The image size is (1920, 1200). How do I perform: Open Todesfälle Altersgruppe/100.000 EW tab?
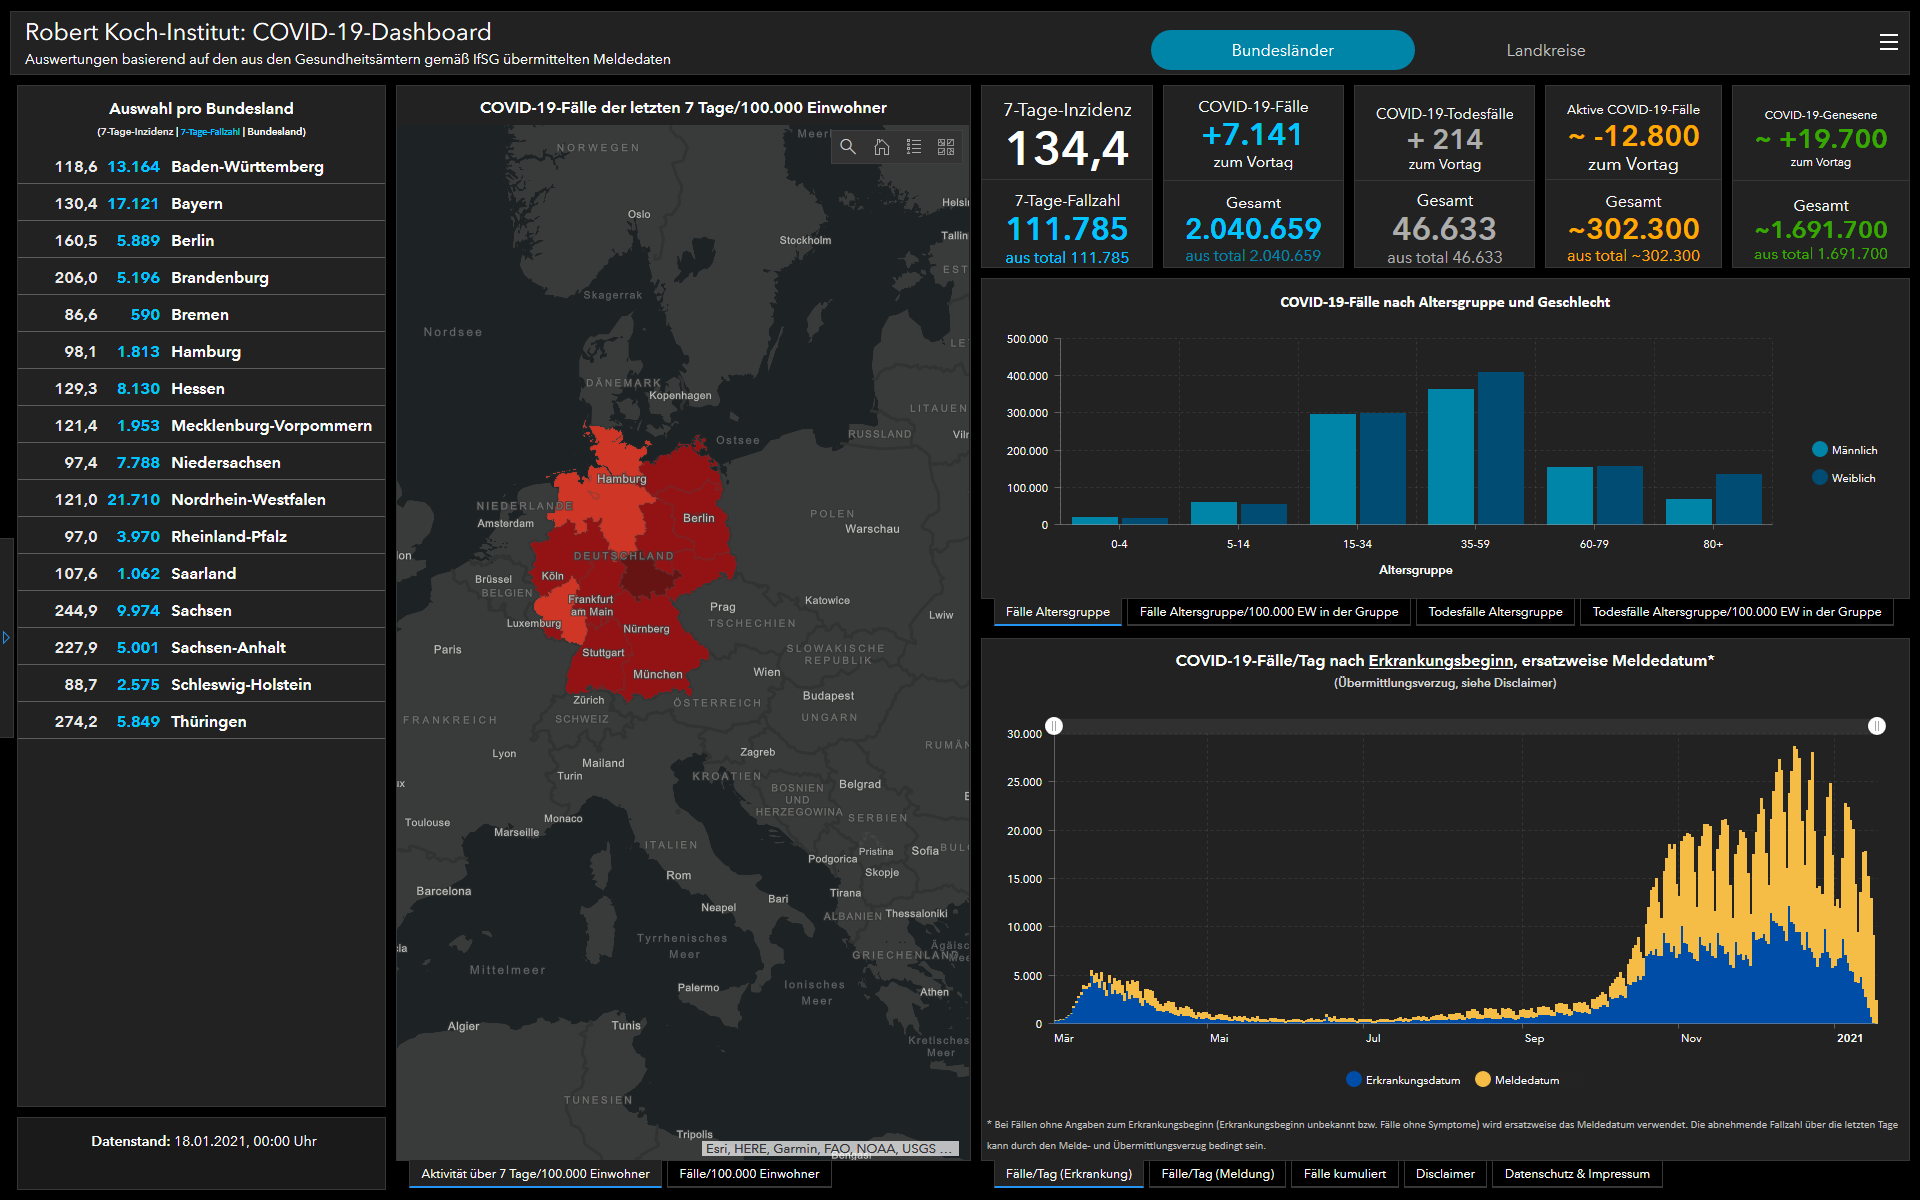tap(1736, 612)
